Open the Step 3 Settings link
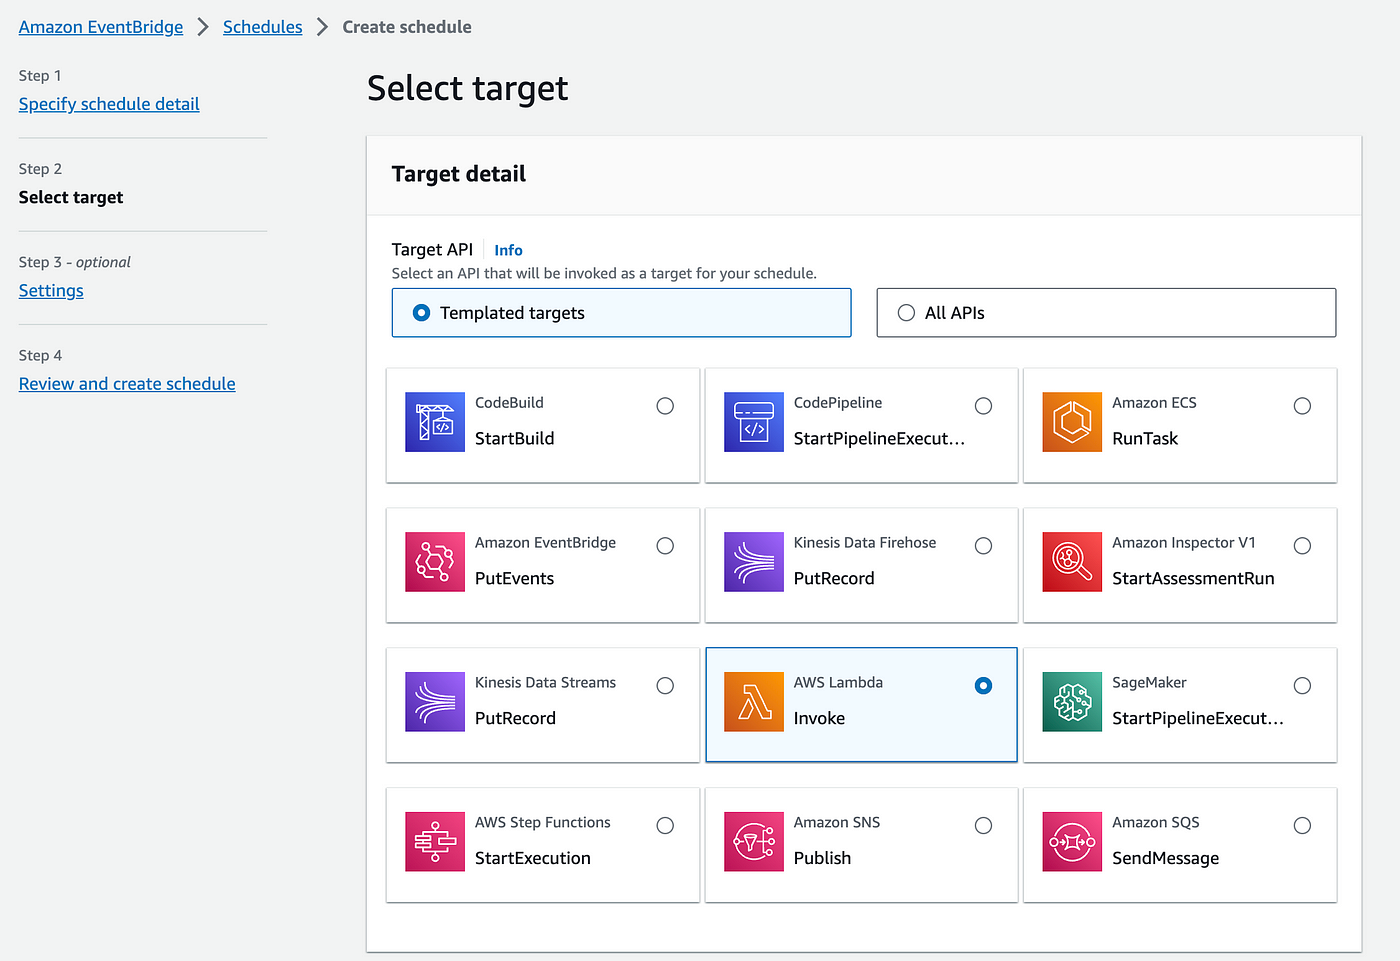Image resolution: width=1400 pixels, height=961 pixels. click(51, 291)
